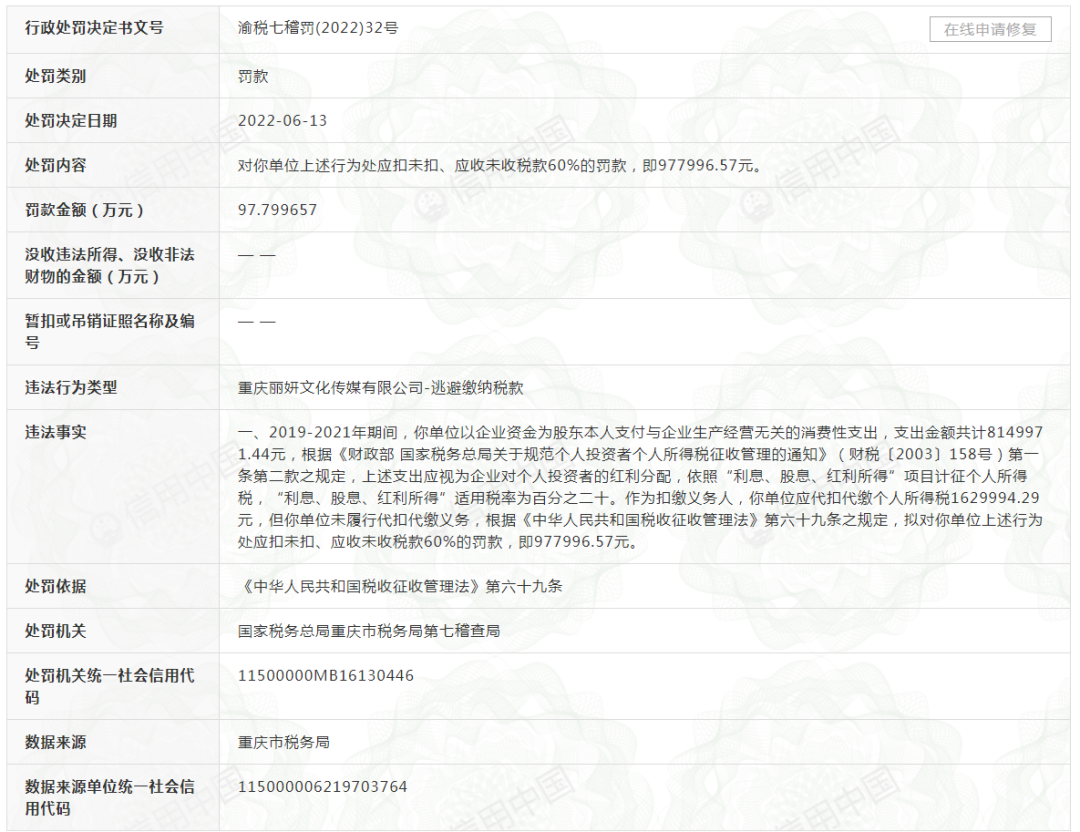Click the 罚款金额（万元） label
The image size is (1080, 832).
coord(85,210)
